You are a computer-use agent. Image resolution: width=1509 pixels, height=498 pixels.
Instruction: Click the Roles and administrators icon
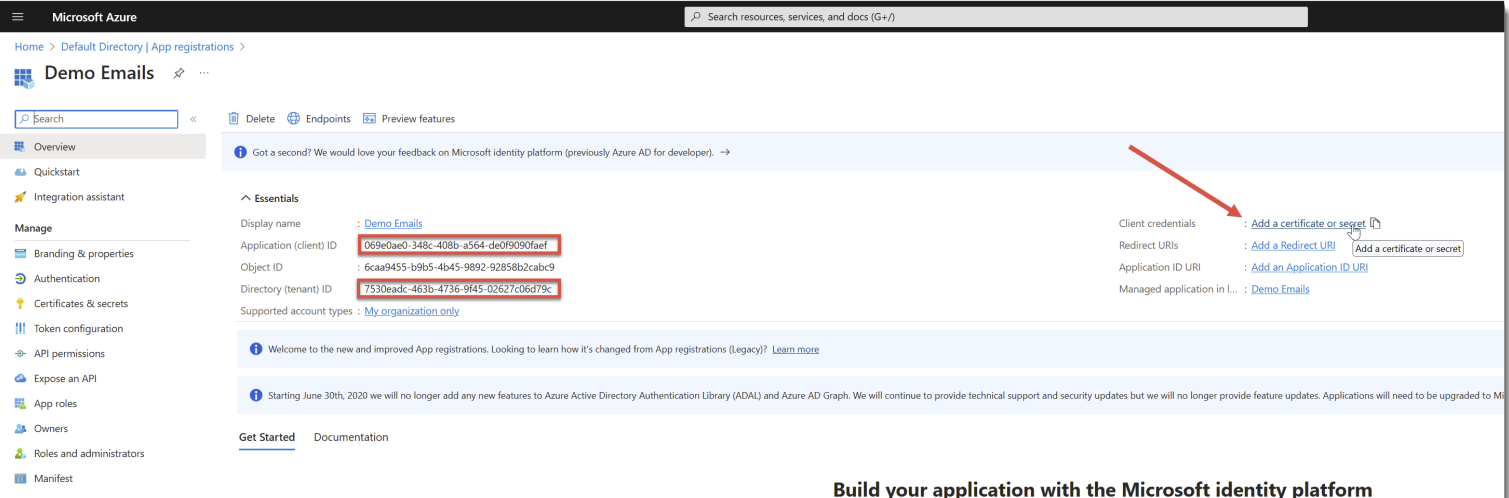coord(20,454)
